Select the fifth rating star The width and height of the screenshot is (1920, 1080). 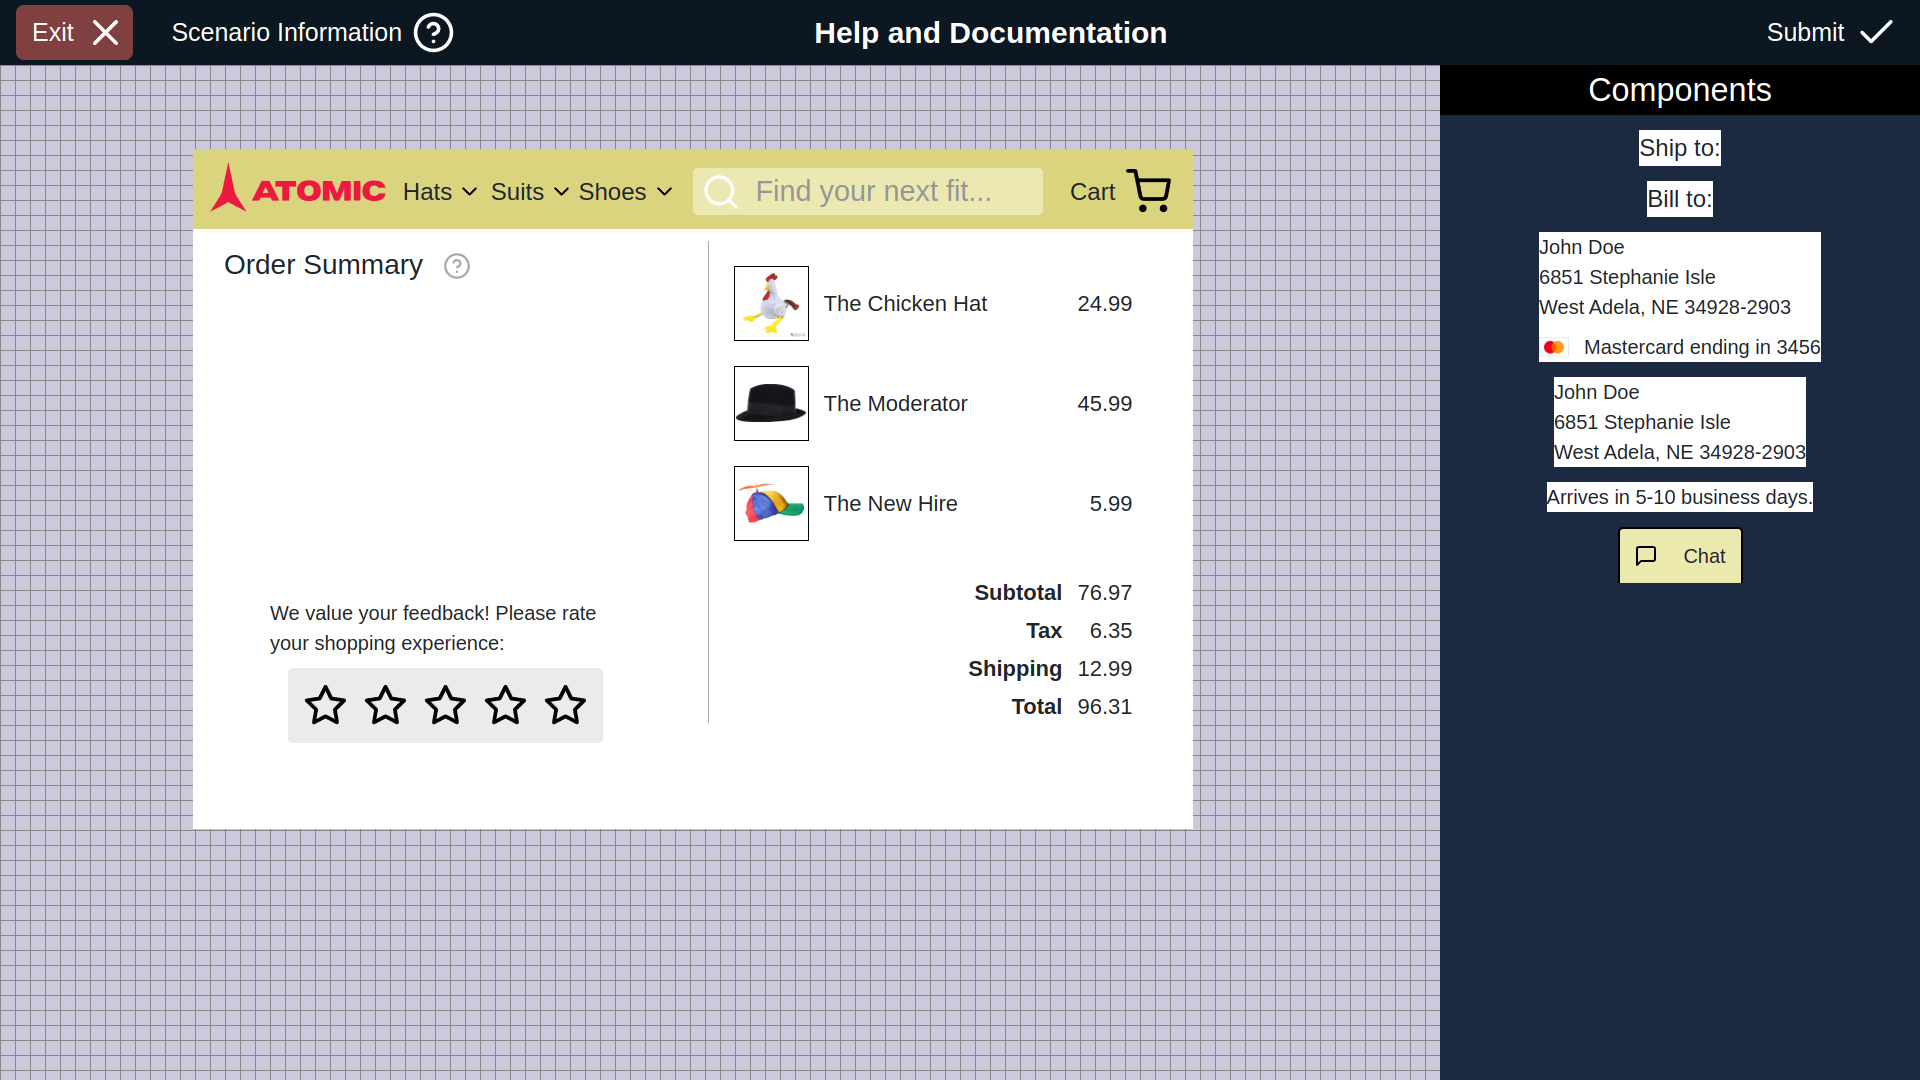point(565,705)
